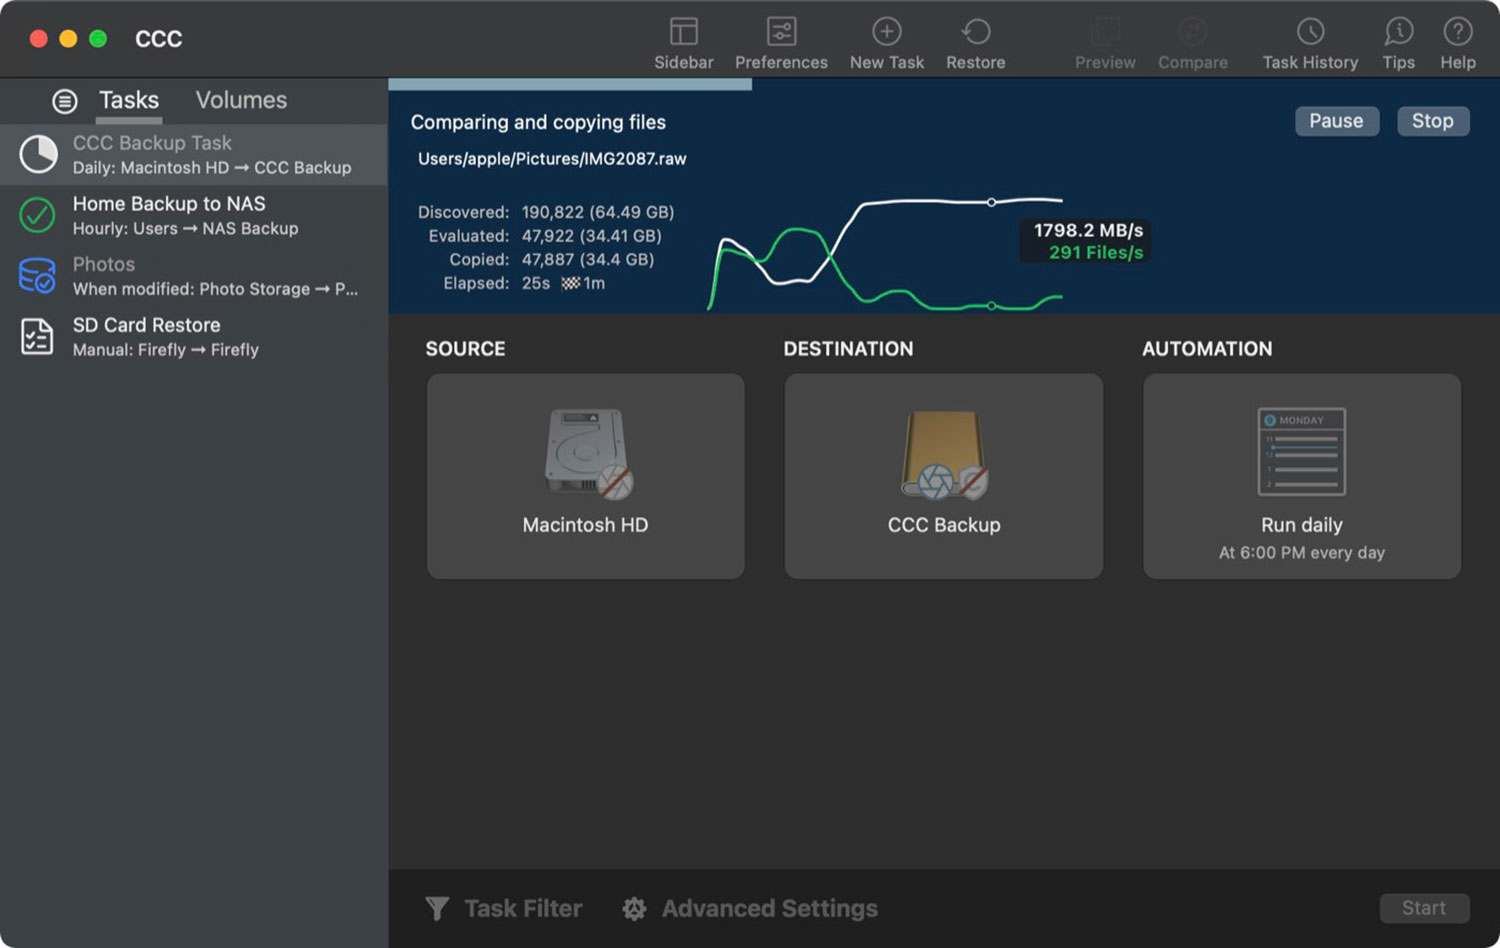Screen dimensions: 1500x948
Task: Open the Help question mark icon
Action: pos(1457,33)
